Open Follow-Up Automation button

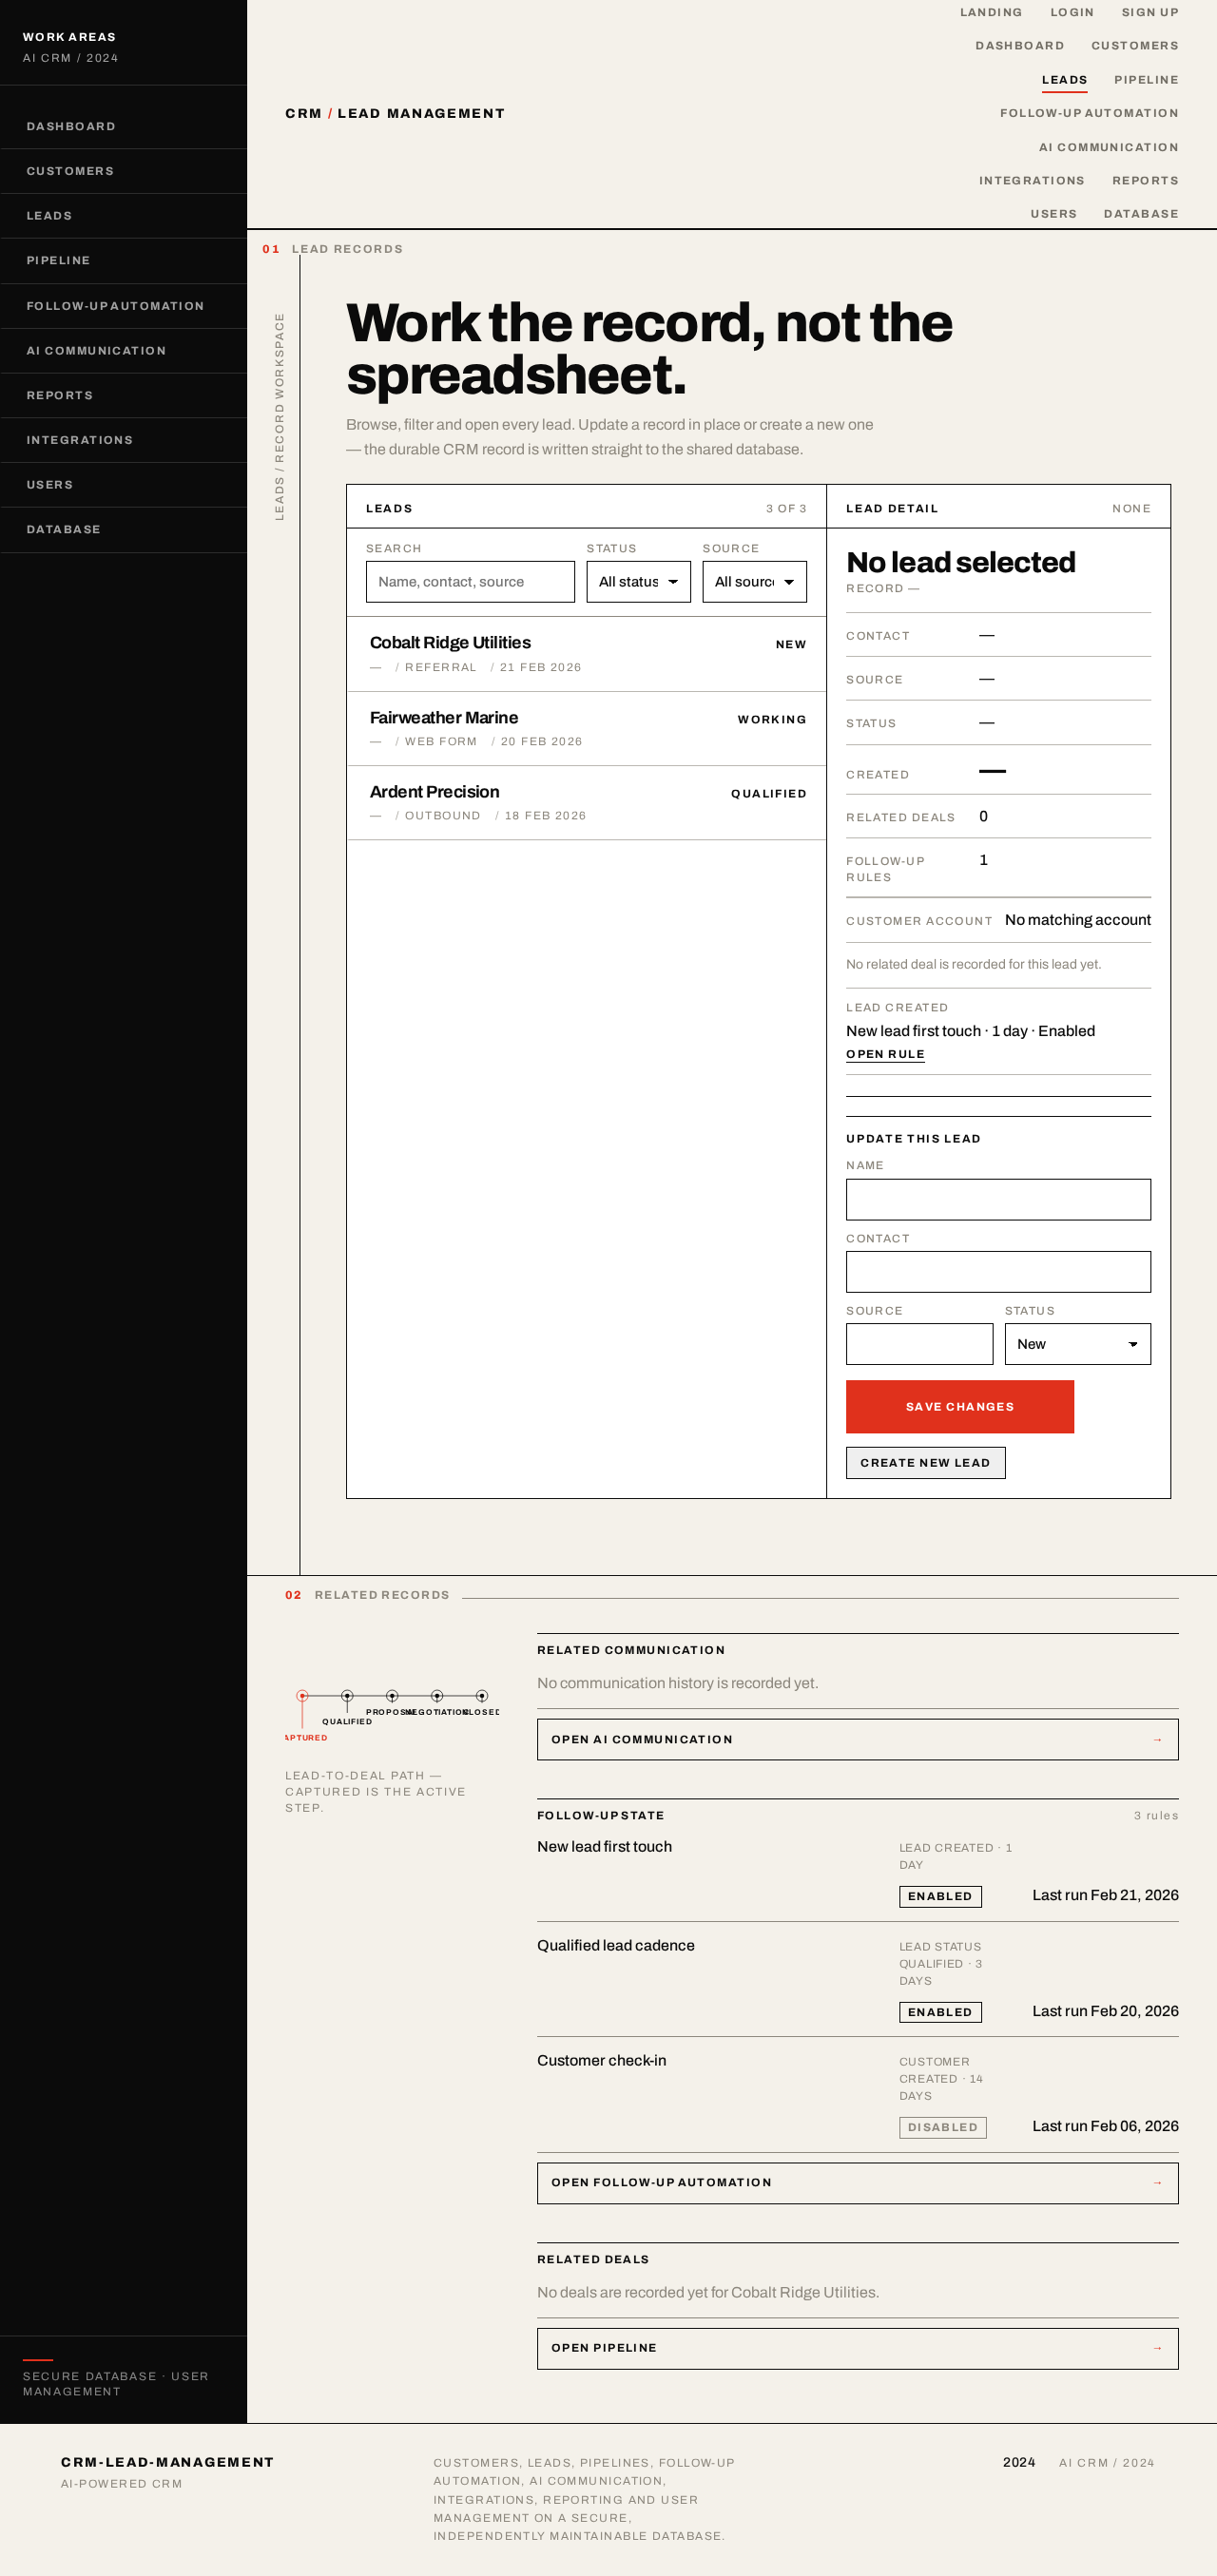[857, 2182]
